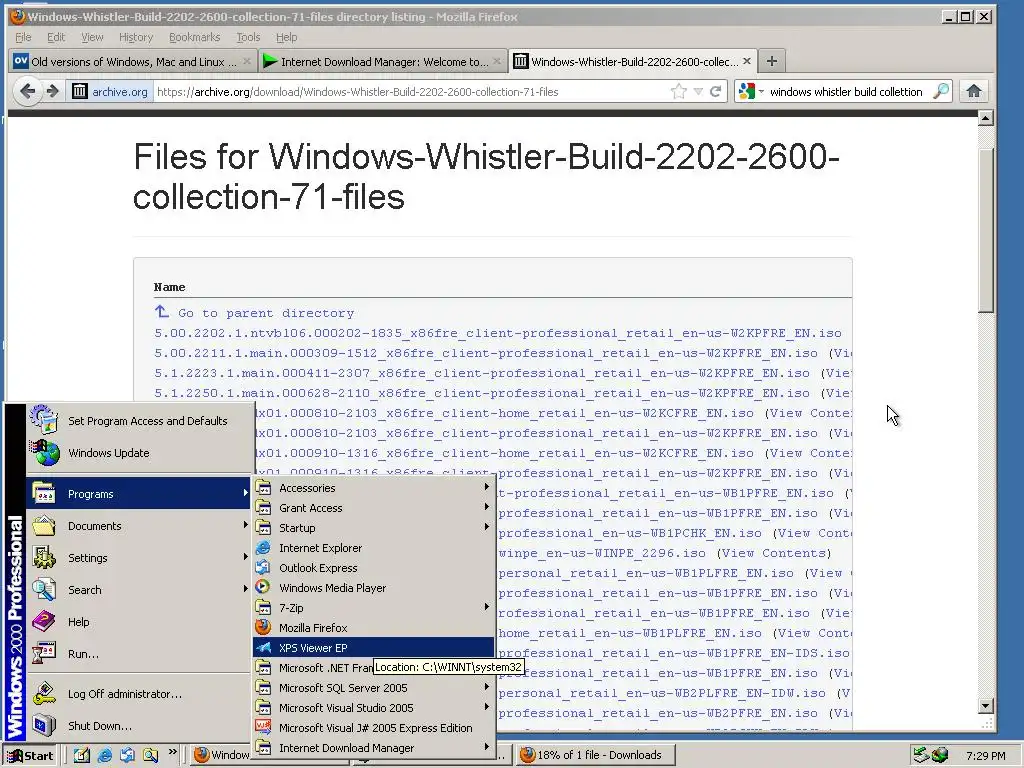Click the archive.org site identity button
Viewport: 1024px width, 768px height.
(110, 91)
